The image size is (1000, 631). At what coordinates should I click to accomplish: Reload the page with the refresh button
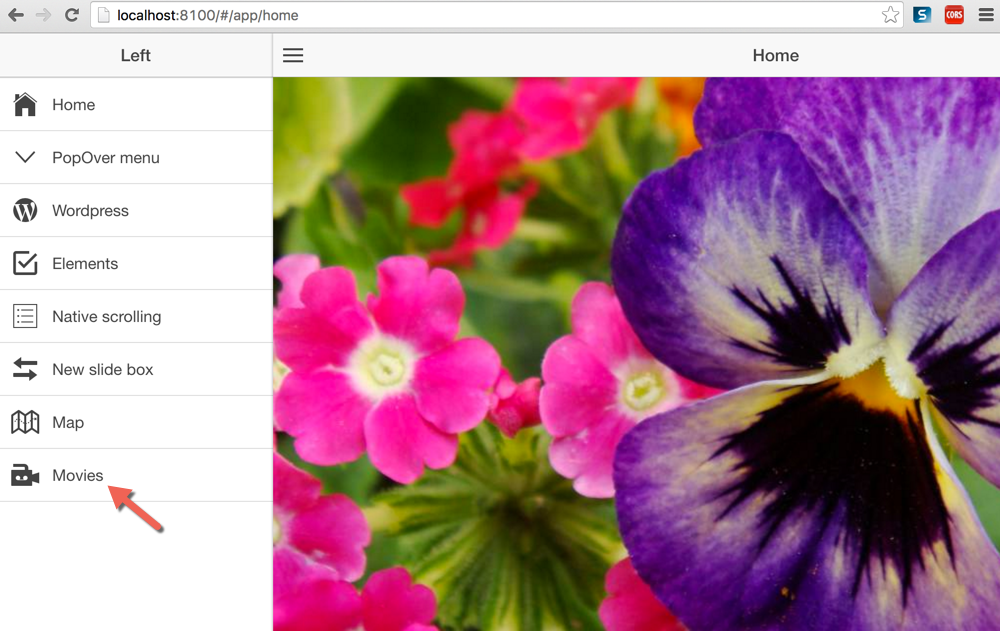pos(71,15)
